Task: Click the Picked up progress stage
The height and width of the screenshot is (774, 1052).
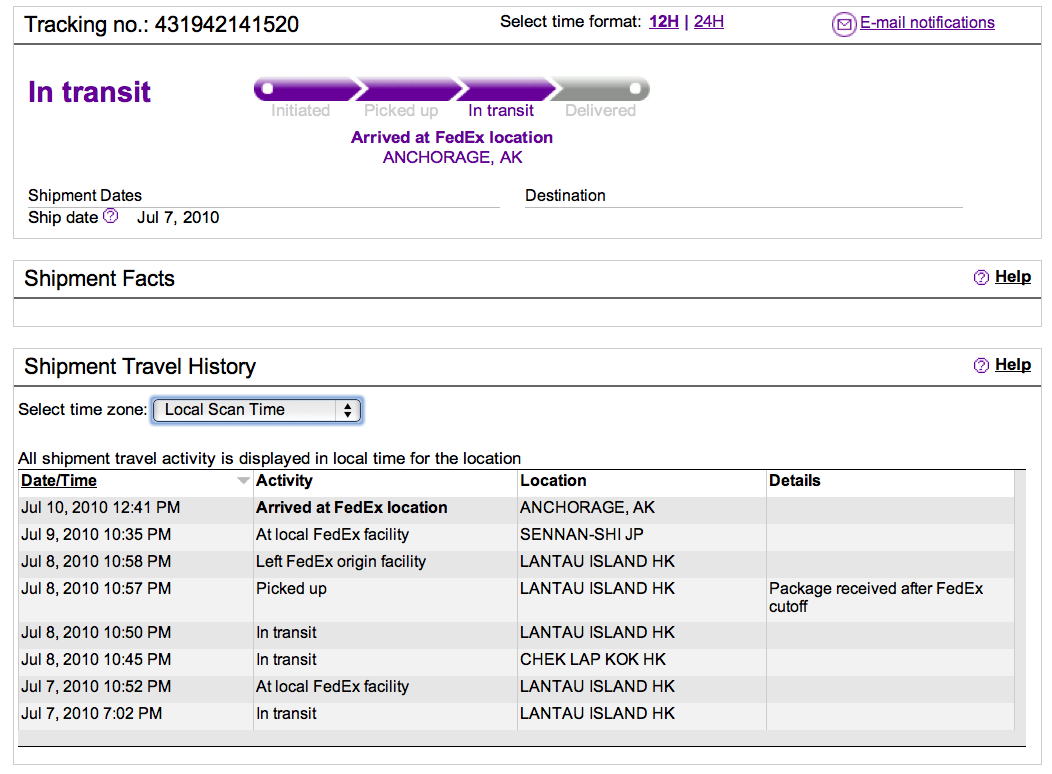Action: [401, 110]
